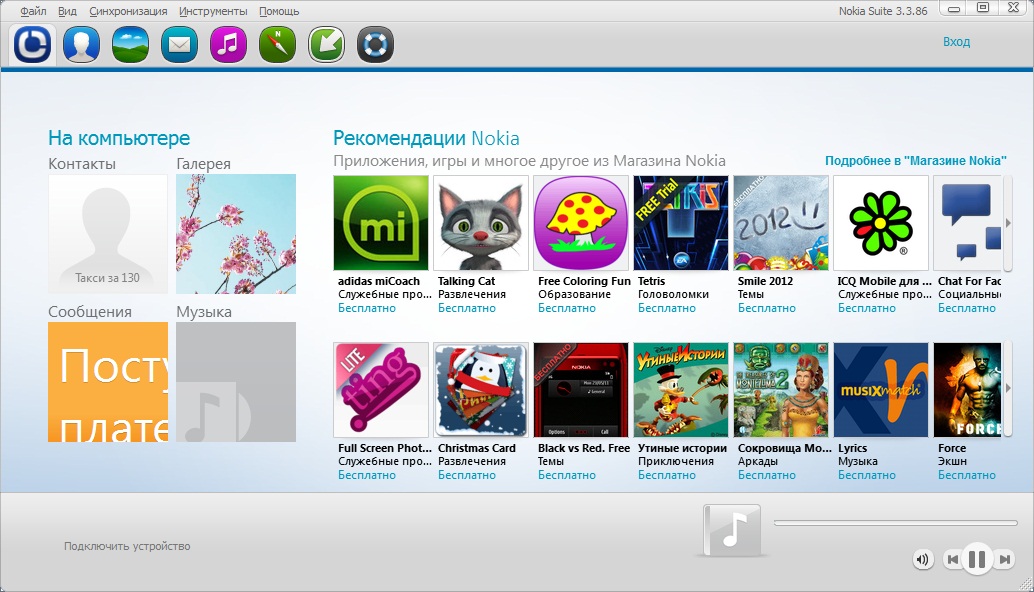1034x592 pixels.
Task: Open Talking Cat app icon
Action: click(481, 223)
